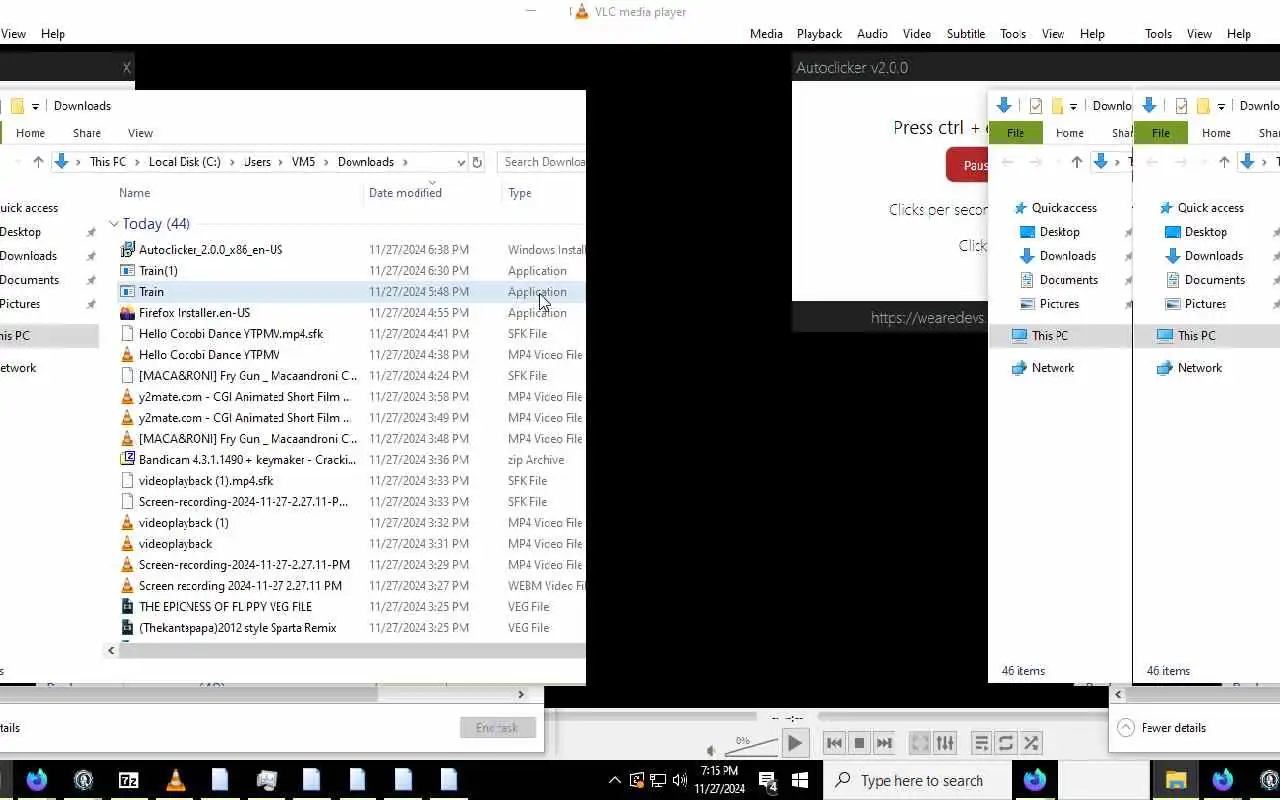Image resolution: width=1280 pixels, height=800 pixels.
Task: Open the Media menu in VLC
Action: pyautogui.click(x=766, y=34)
